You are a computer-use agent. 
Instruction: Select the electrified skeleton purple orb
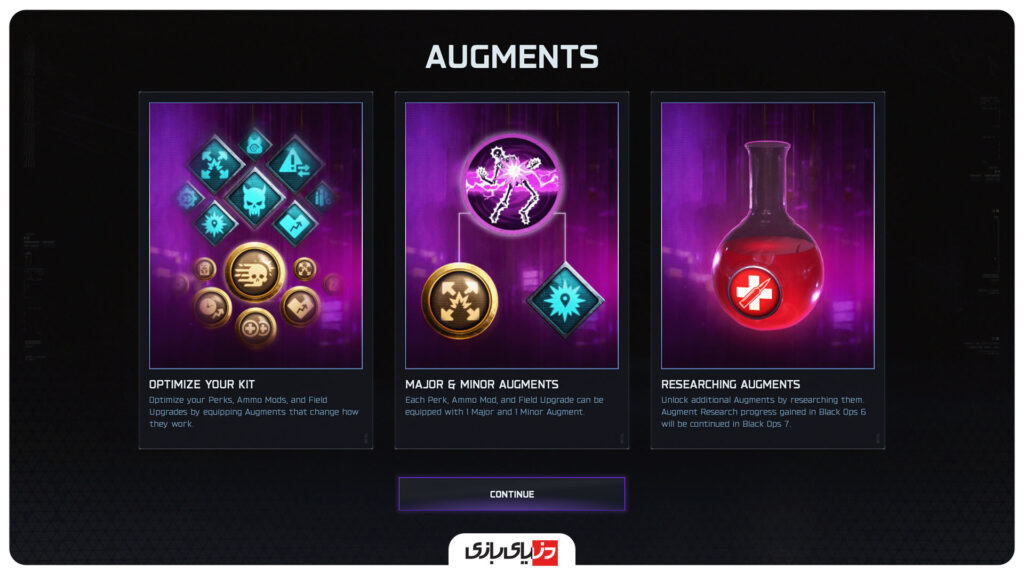[x=513, y=183]
